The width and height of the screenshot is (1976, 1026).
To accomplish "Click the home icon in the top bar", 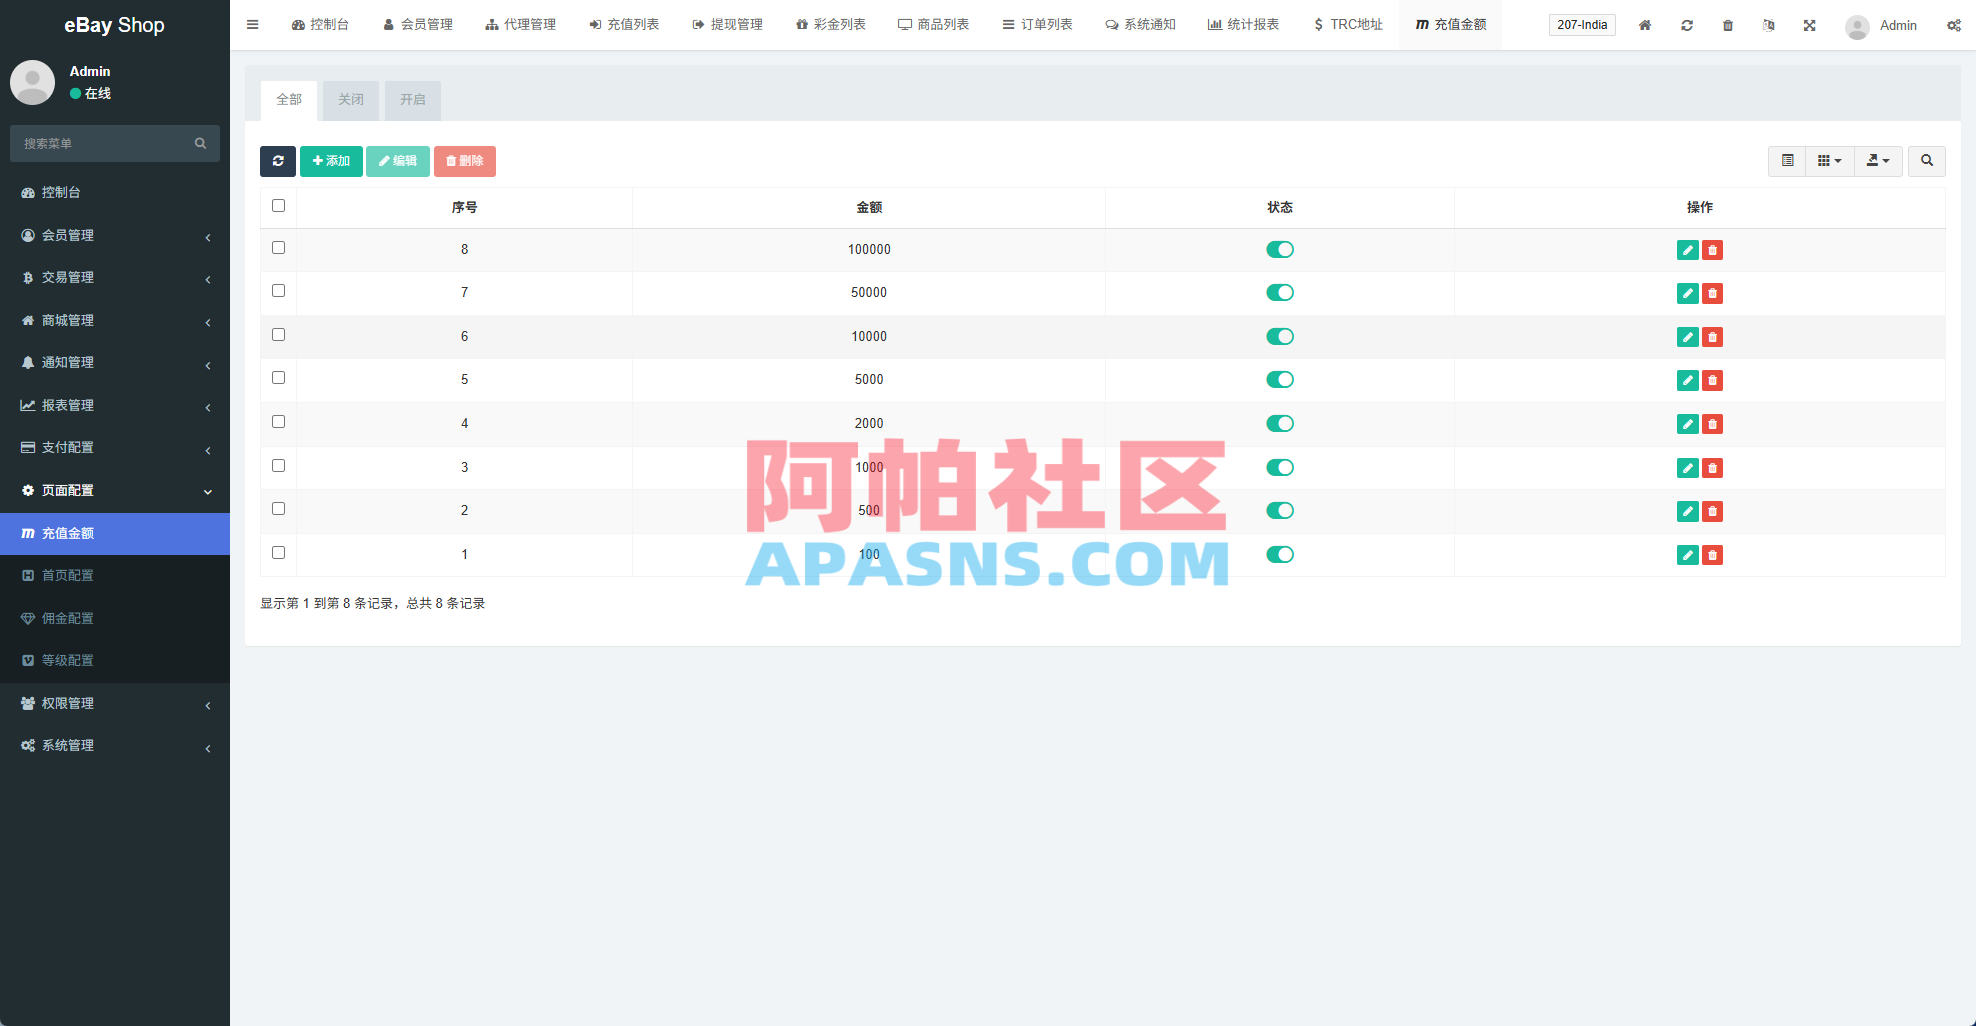I will [x=1645, y=25].
